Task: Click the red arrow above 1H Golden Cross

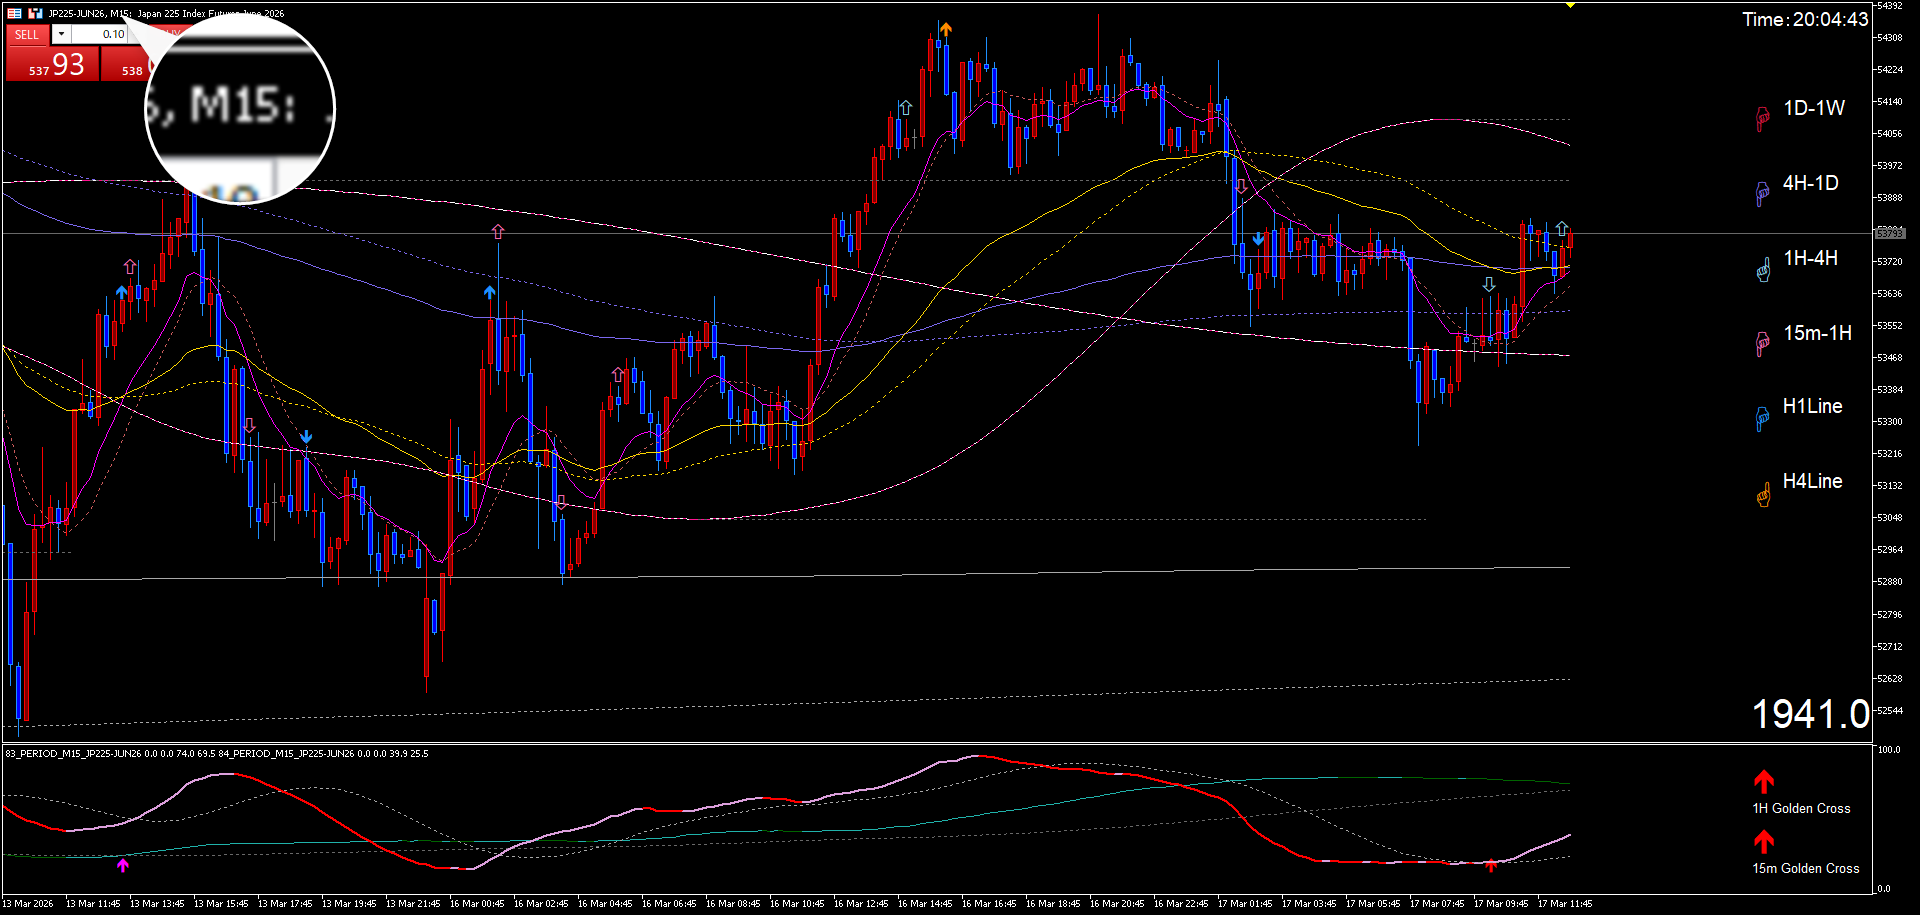Action: tap(1763, 781)
